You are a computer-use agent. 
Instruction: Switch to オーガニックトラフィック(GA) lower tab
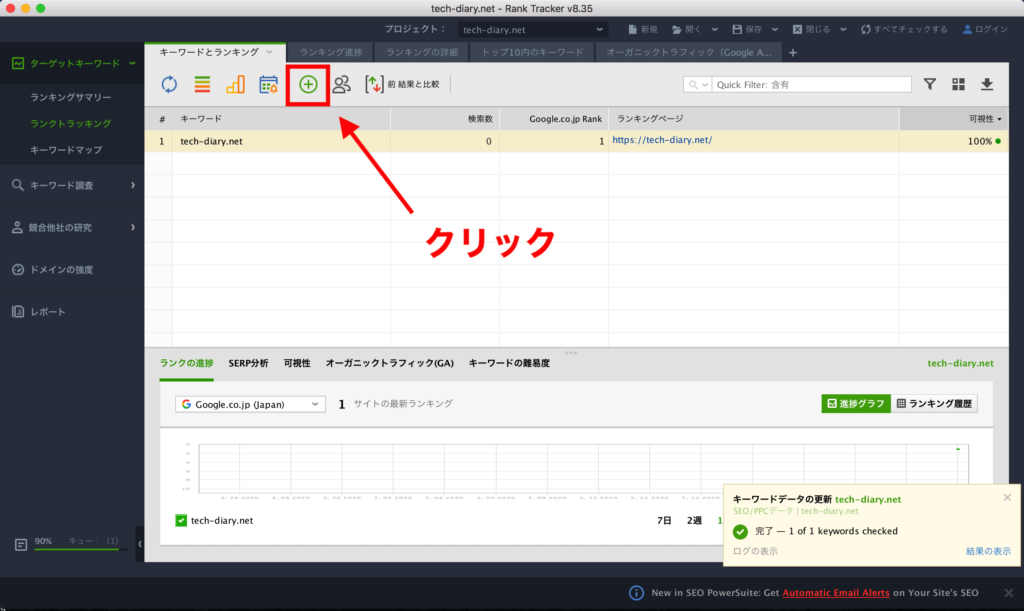click(x=389, y=364)
